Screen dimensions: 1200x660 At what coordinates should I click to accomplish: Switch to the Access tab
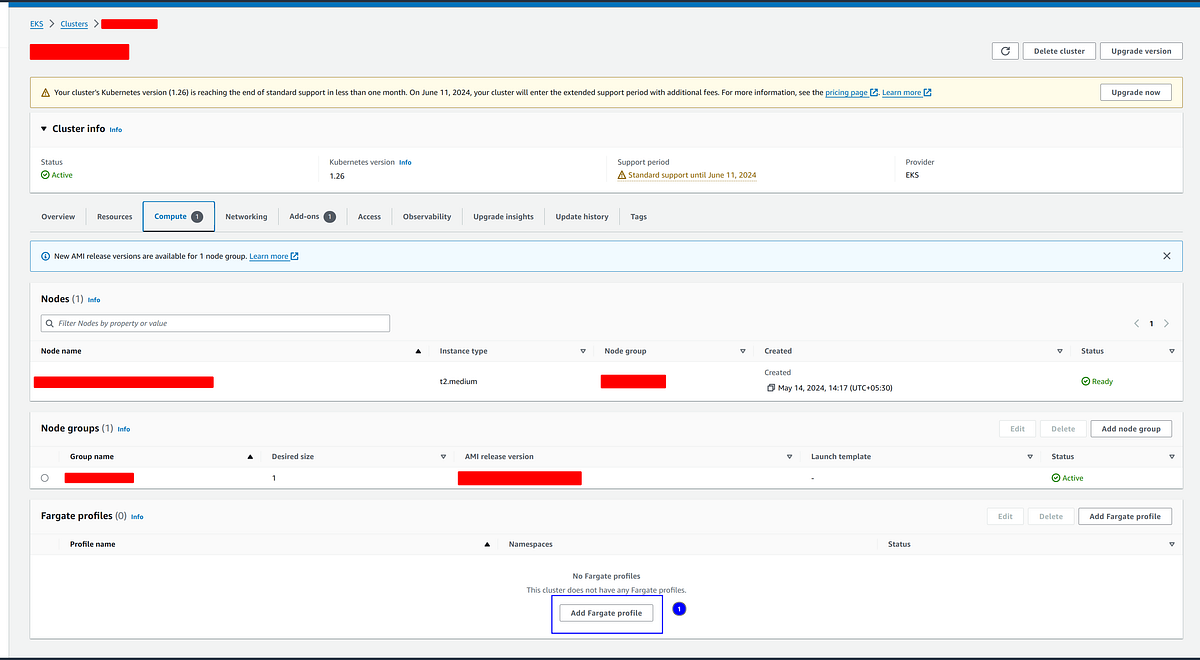pyautogui.click(x=369, y=216)
